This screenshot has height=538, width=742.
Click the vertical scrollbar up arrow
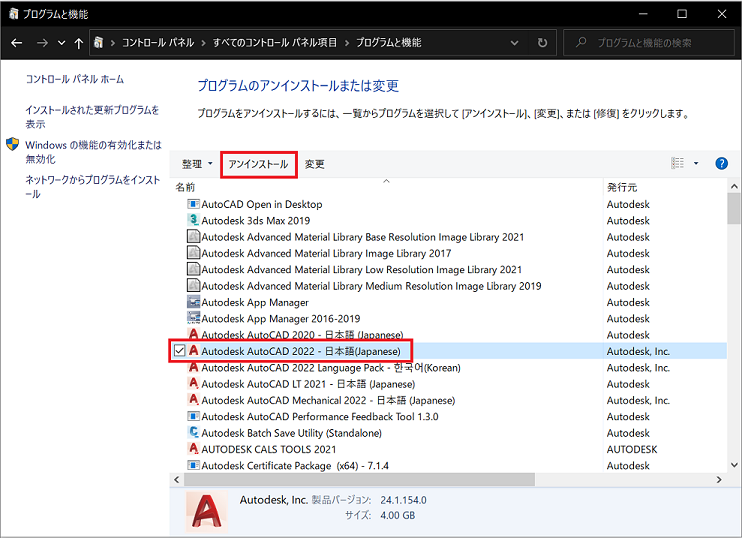(x=734, y=186)
